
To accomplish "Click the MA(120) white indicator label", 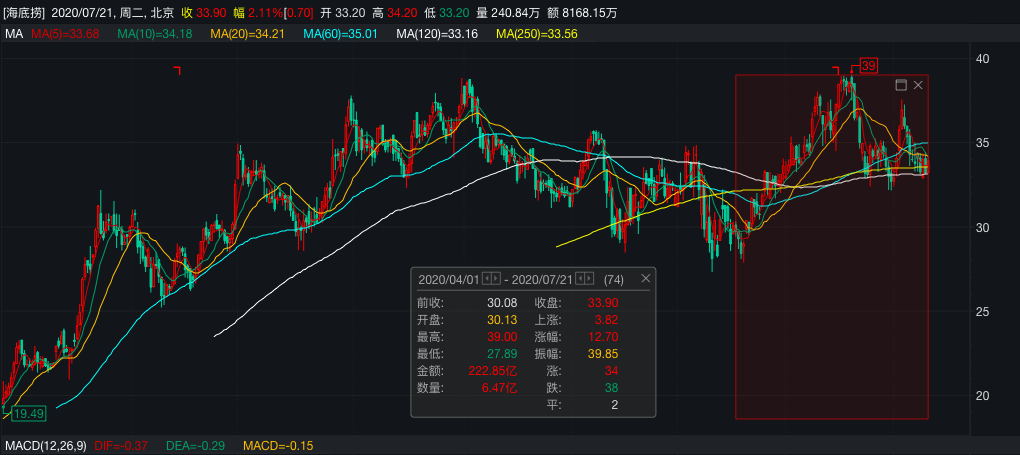I will pos(437,34).
